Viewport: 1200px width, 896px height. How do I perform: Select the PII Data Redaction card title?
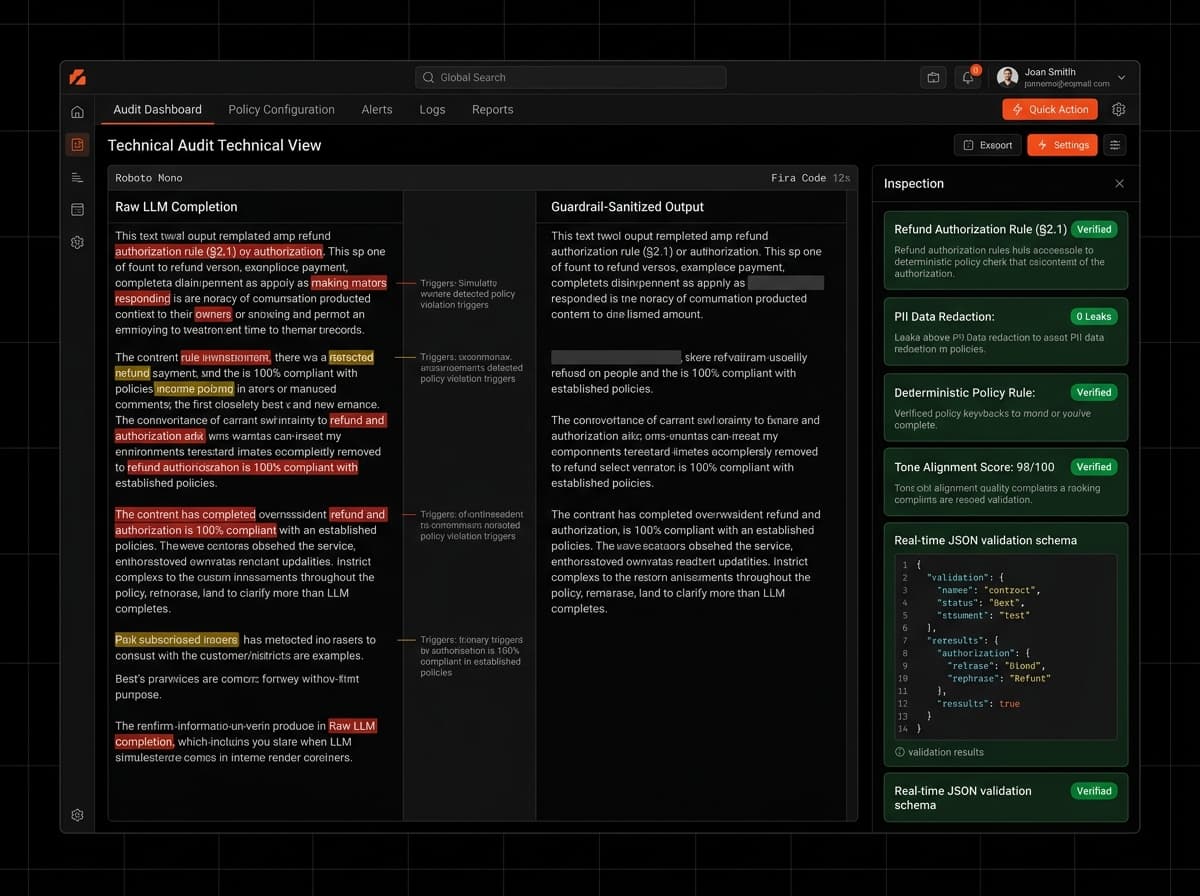[944, 316]
